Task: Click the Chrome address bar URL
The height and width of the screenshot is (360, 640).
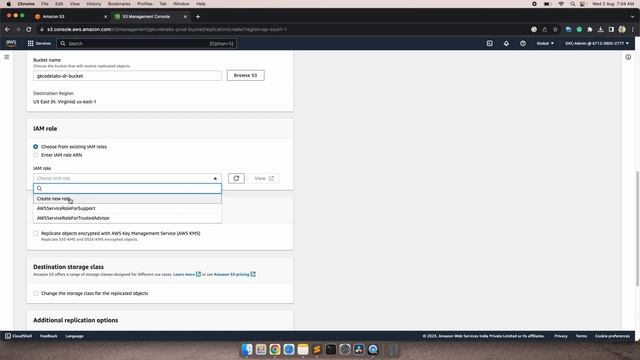Action: click(167, 29)
